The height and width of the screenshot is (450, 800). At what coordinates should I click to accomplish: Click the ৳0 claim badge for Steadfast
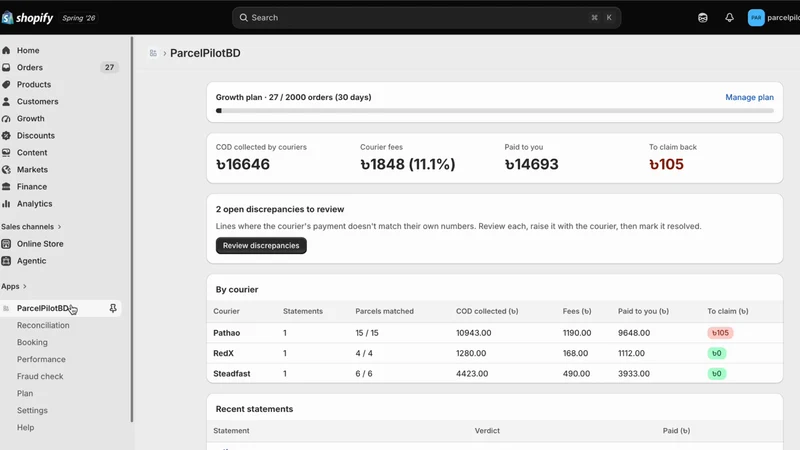click(x=716, y=373)
